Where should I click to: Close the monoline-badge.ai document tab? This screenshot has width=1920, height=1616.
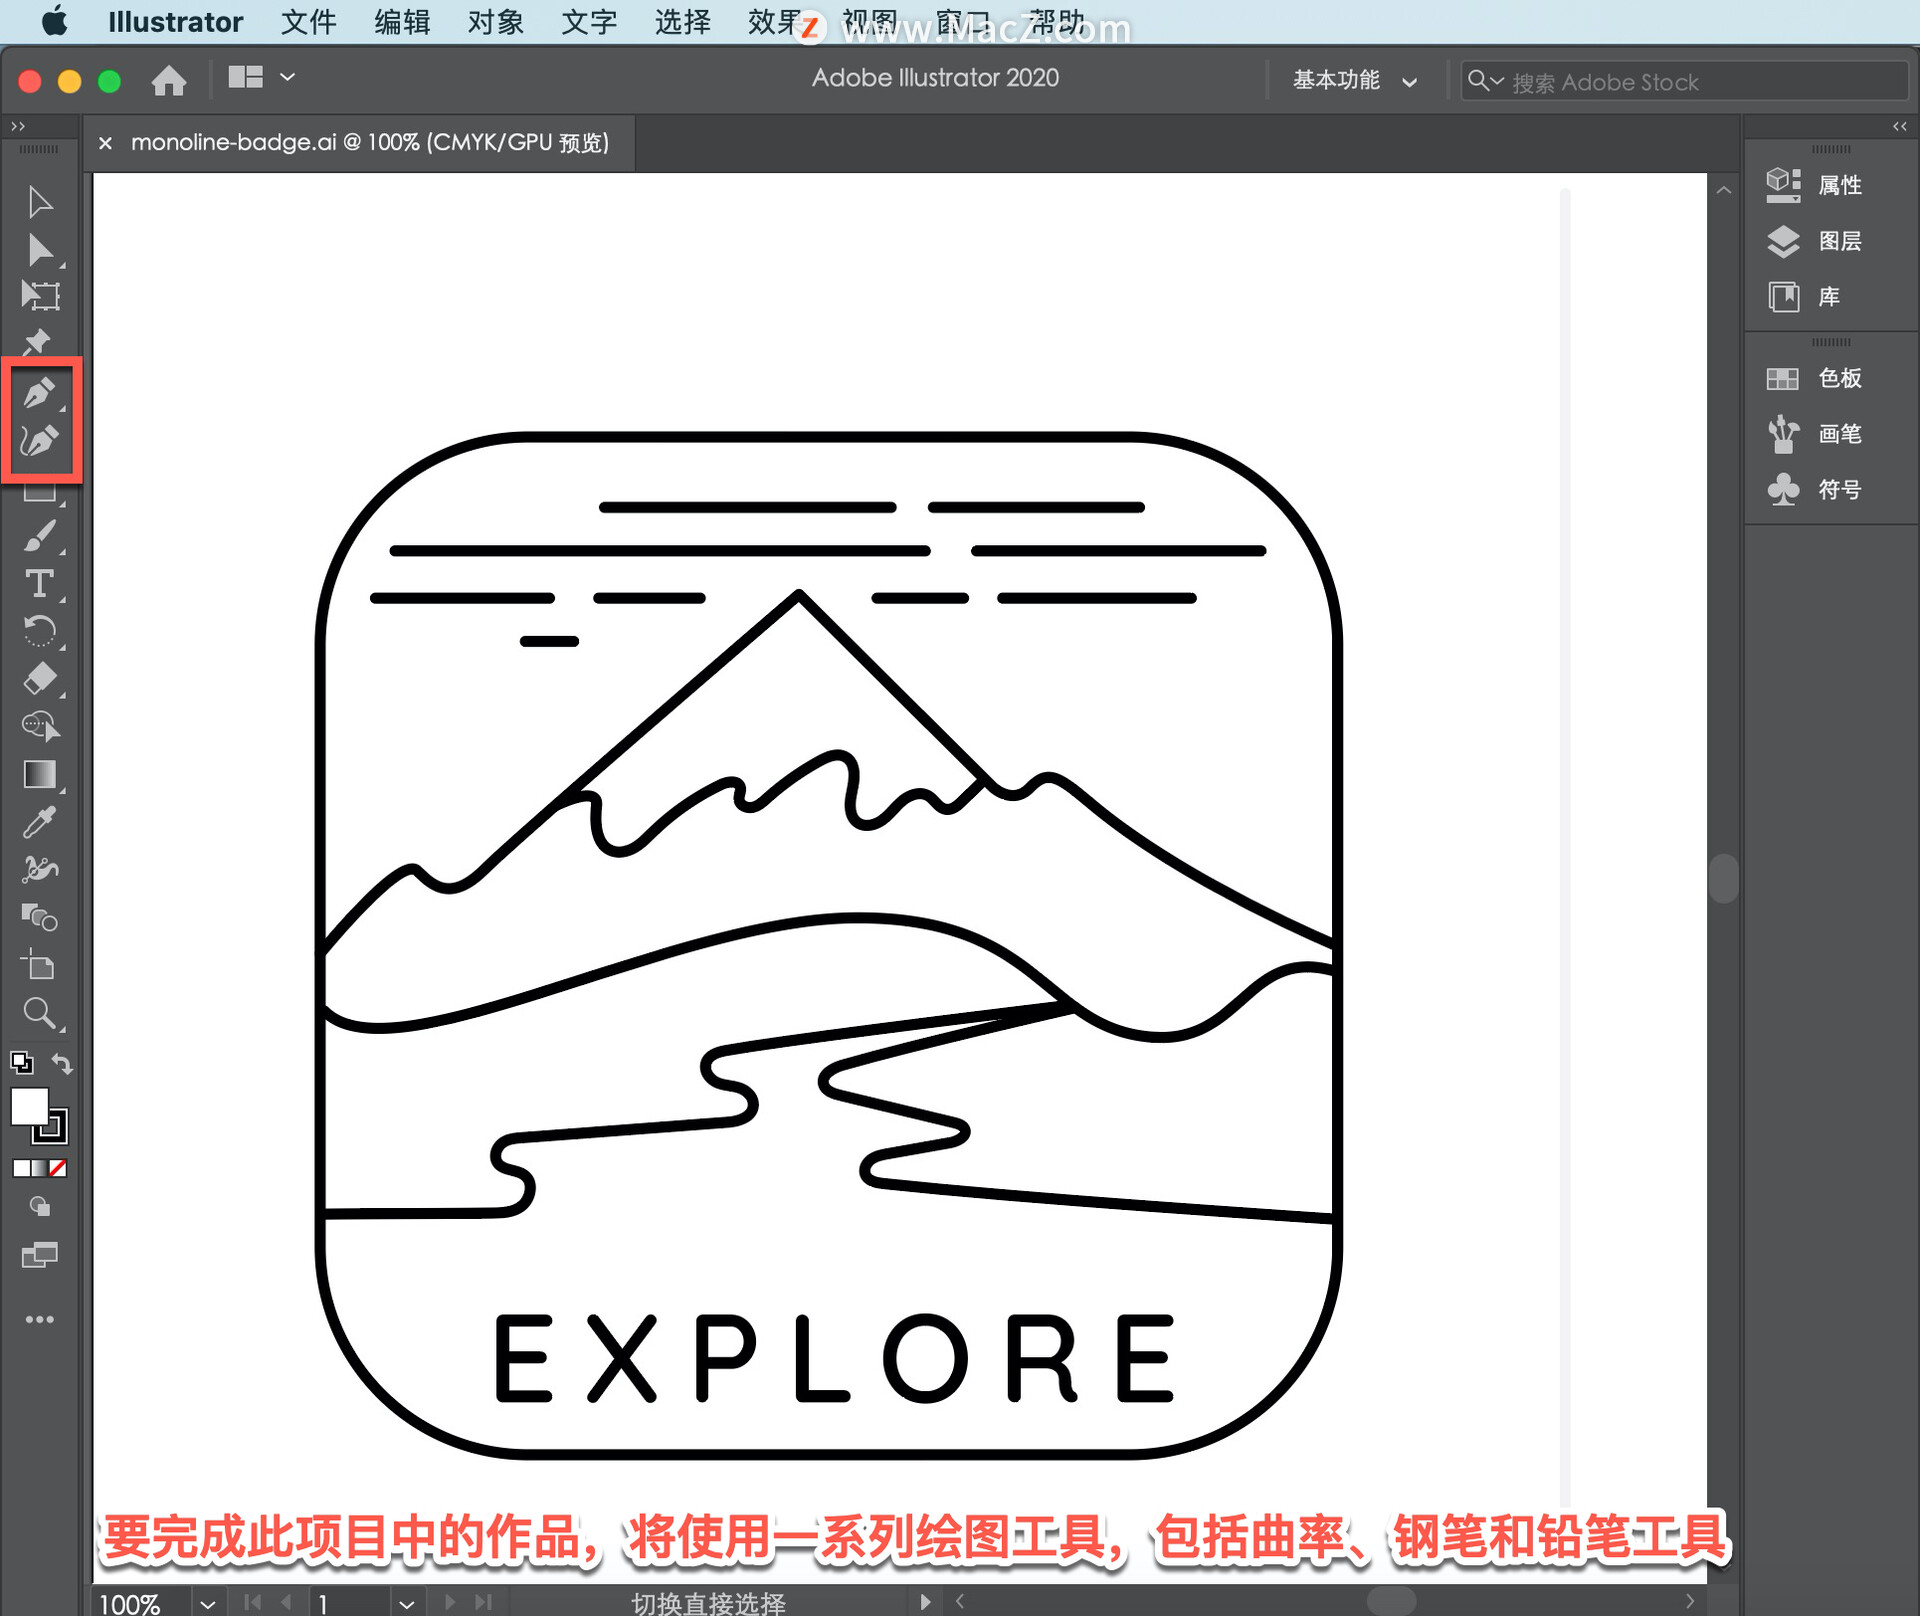point(105,143)
